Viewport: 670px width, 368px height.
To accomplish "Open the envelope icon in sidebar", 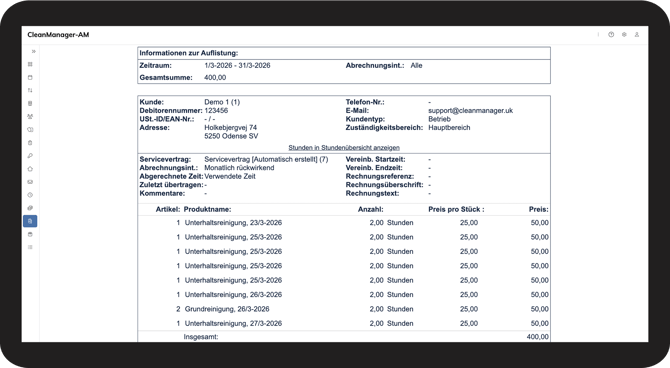I will coord(30,182).
